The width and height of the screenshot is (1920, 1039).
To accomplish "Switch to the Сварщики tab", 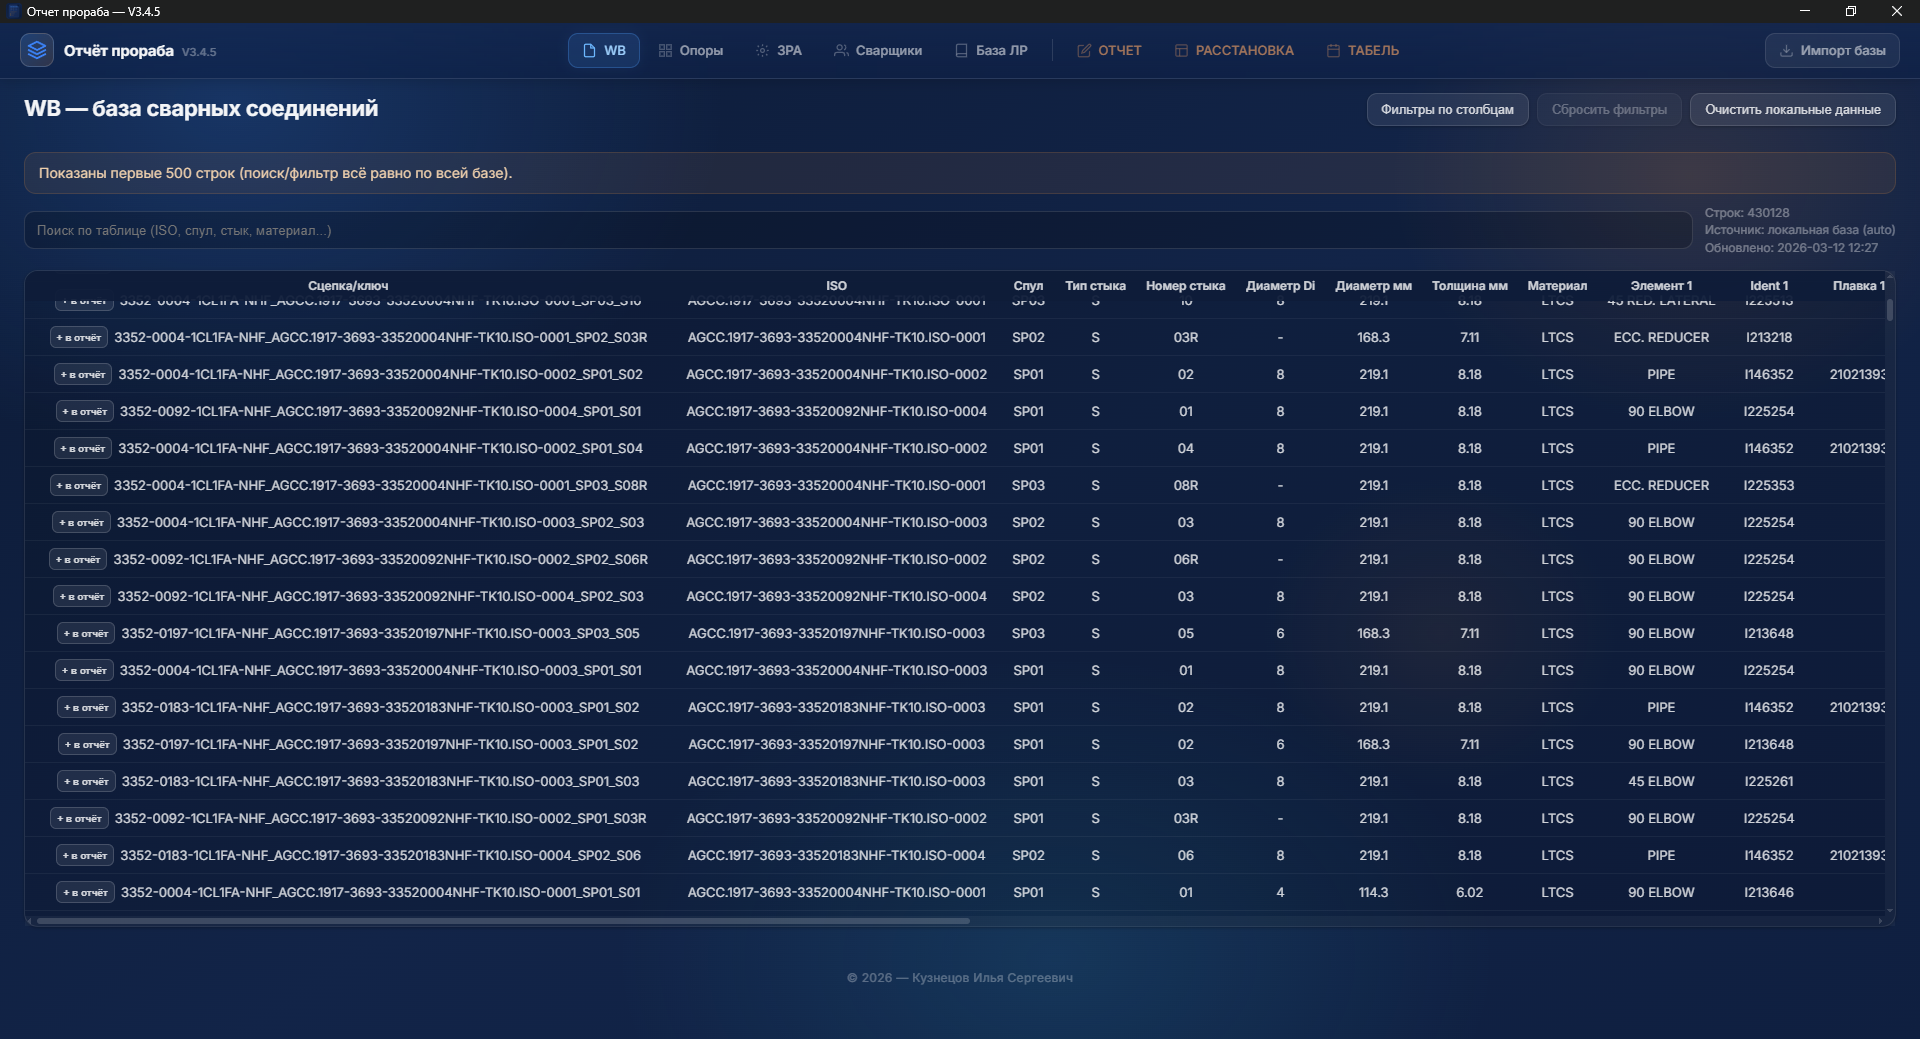I will [878, 51].
